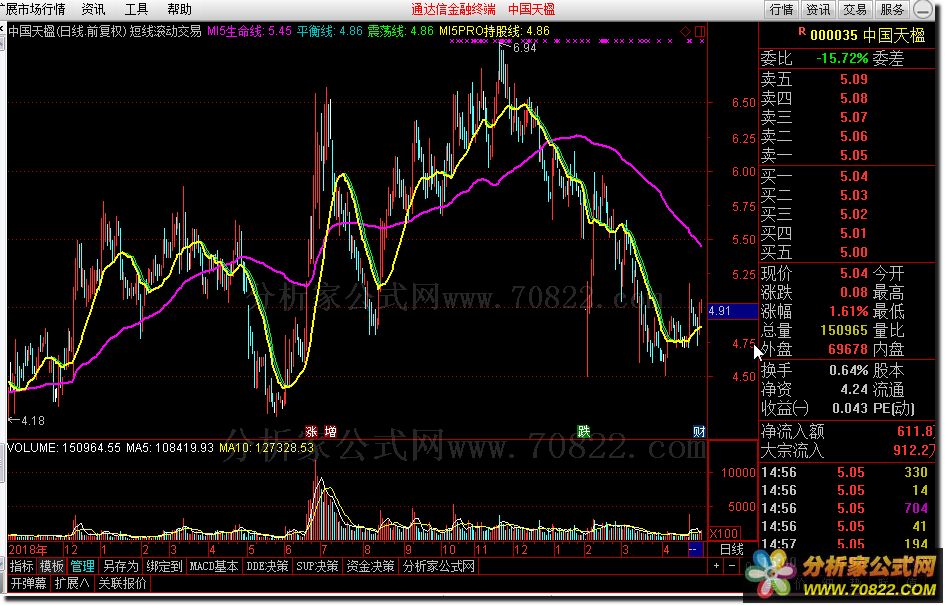Click the 买一 5.04 quote row
Screen dimensions: 945x605
coord(847,177)
